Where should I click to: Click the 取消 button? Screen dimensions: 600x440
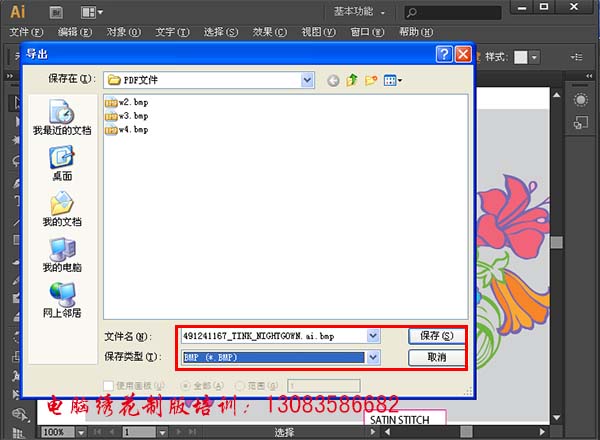pyautogui.click(x=436, y=356)
